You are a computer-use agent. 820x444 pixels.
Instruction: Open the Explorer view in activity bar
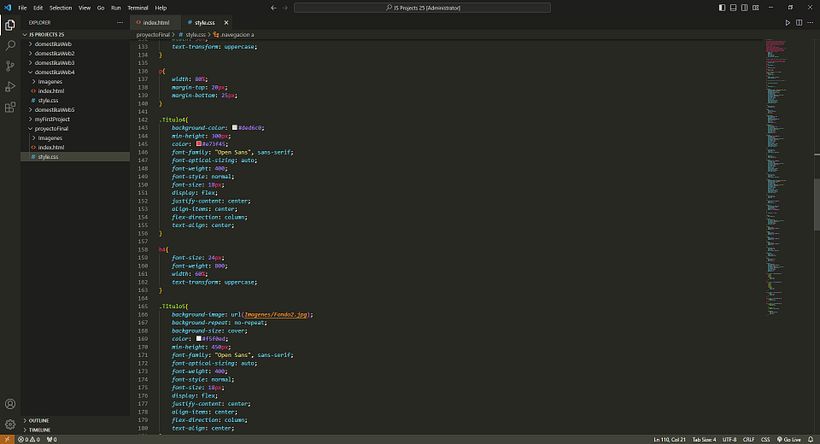[x=10, y=25]
